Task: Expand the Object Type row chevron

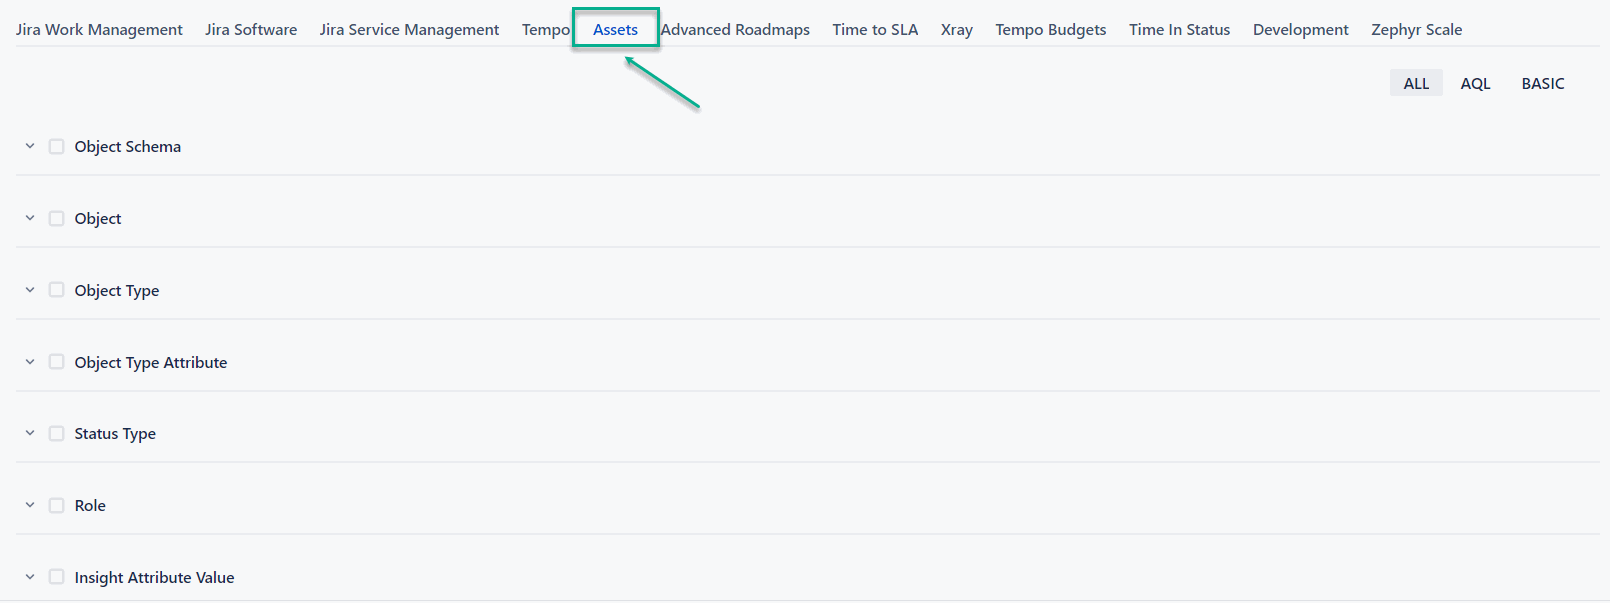Action: pos(30,290)
